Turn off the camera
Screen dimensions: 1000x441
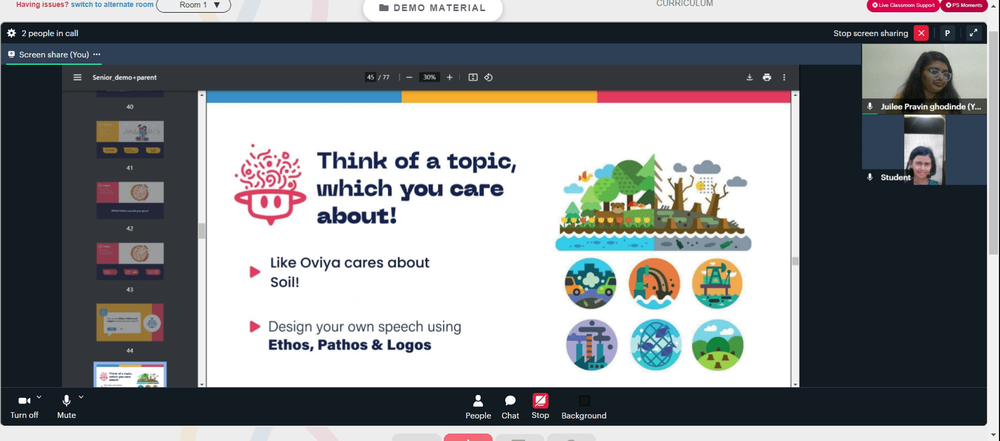coord(24,407)
